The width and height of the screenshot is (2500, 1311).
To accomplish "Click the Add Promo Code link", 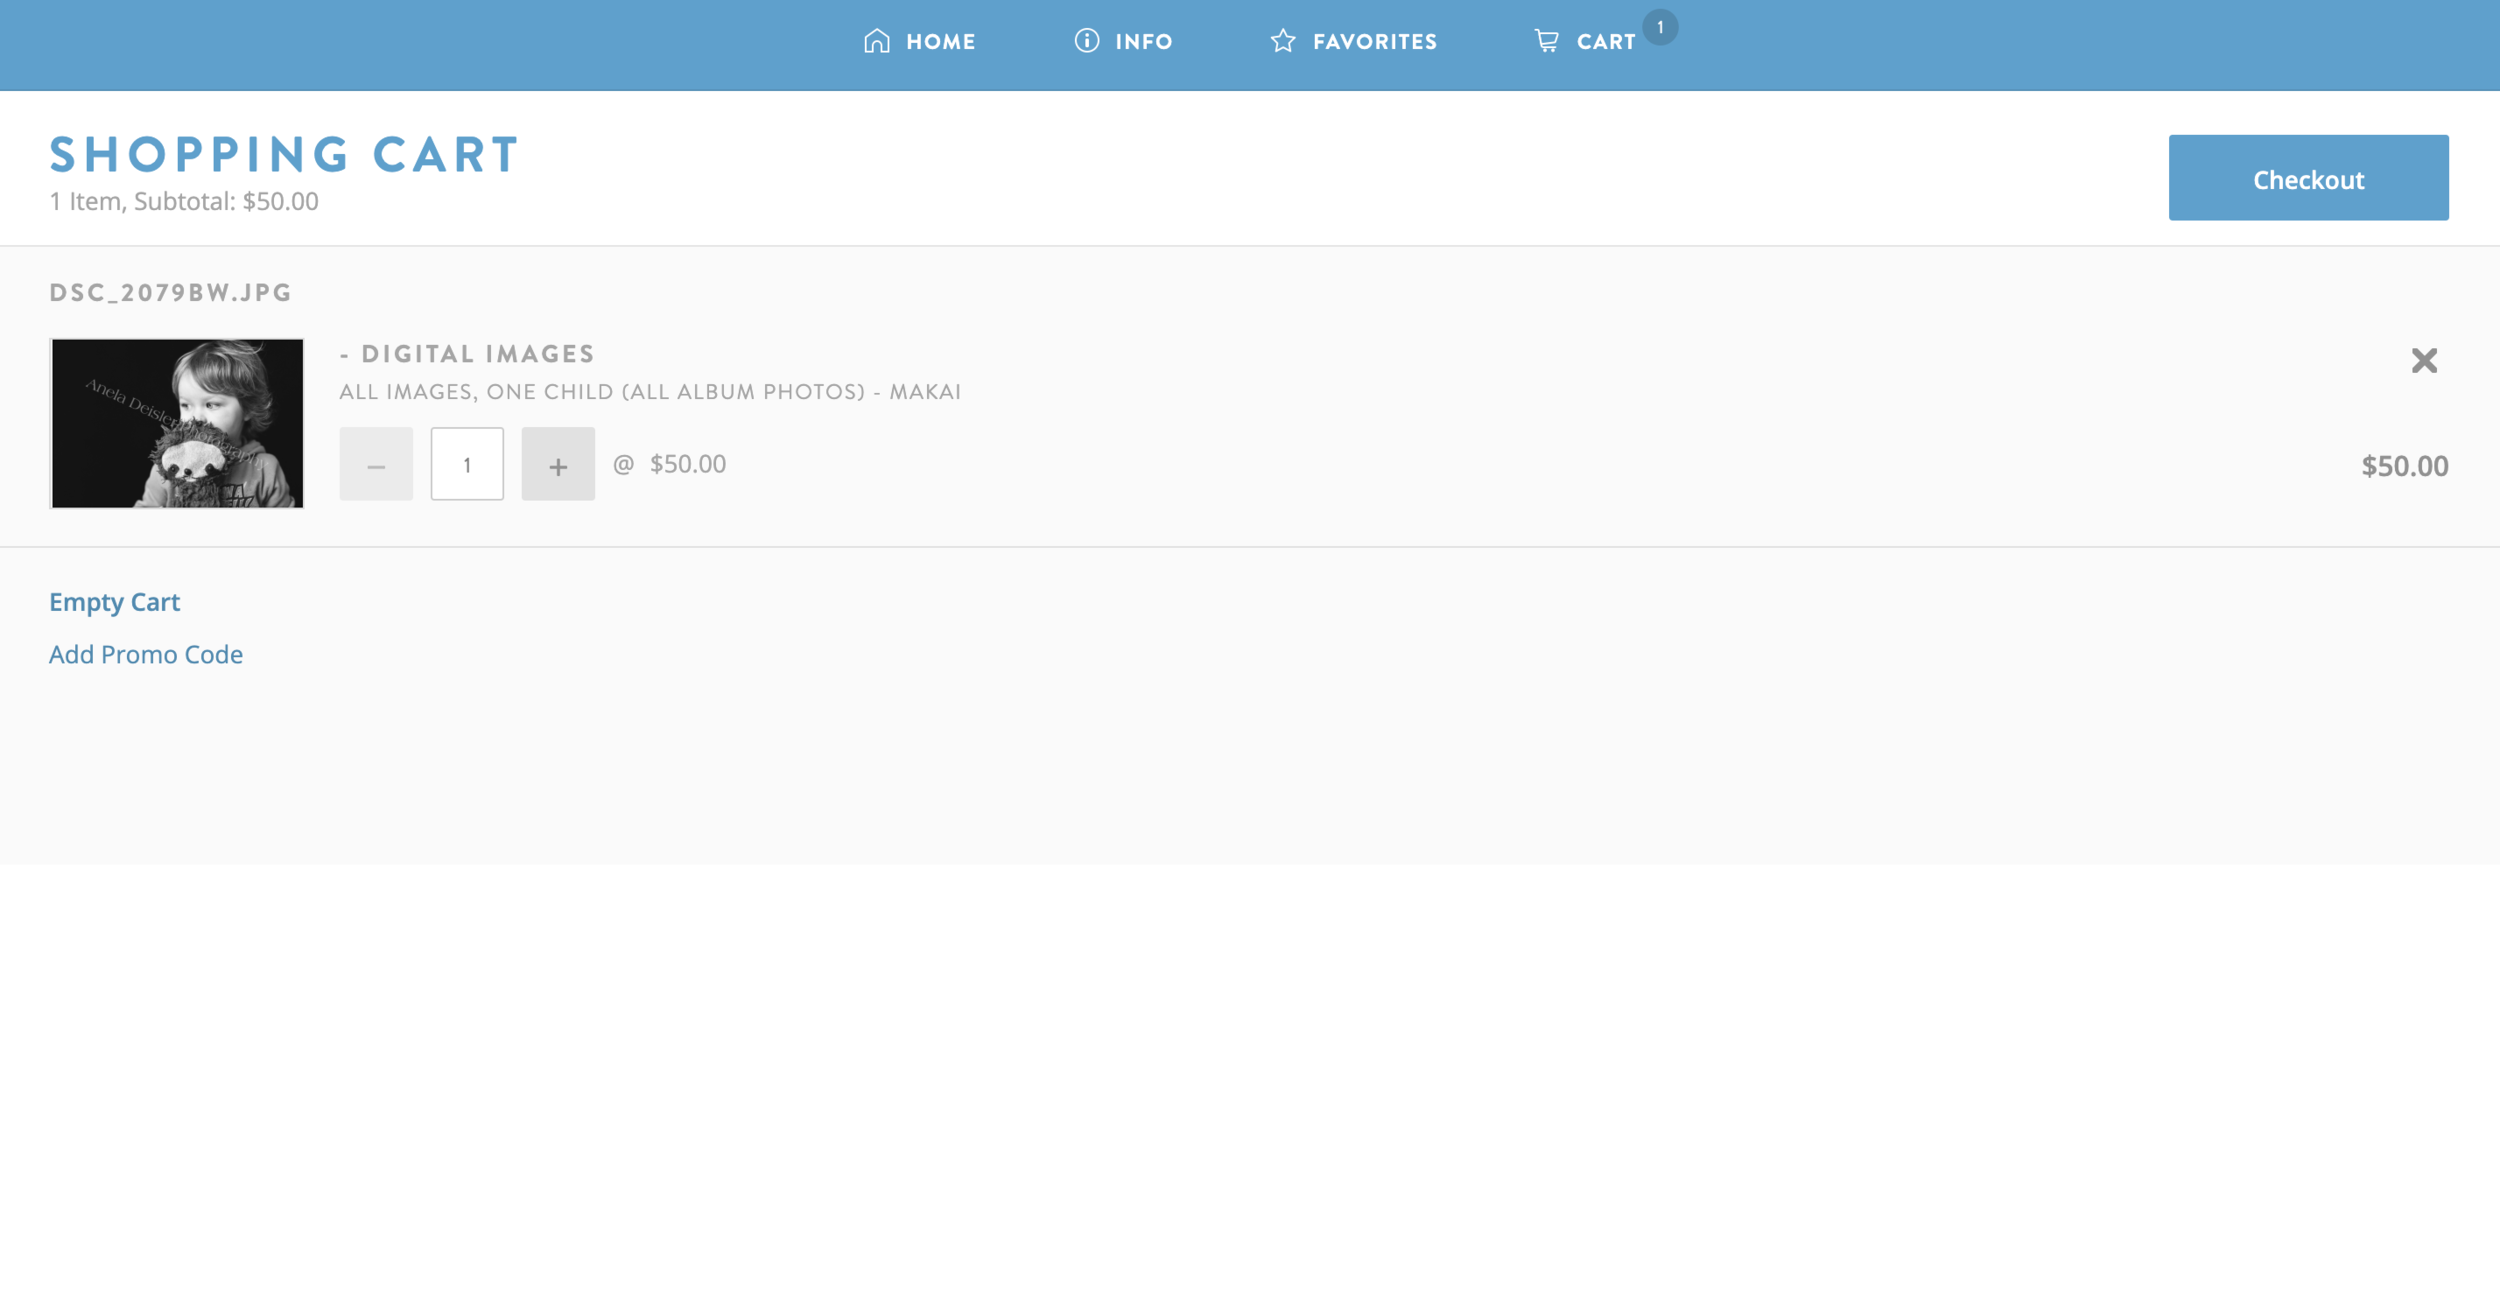I will tap(146, 654).
